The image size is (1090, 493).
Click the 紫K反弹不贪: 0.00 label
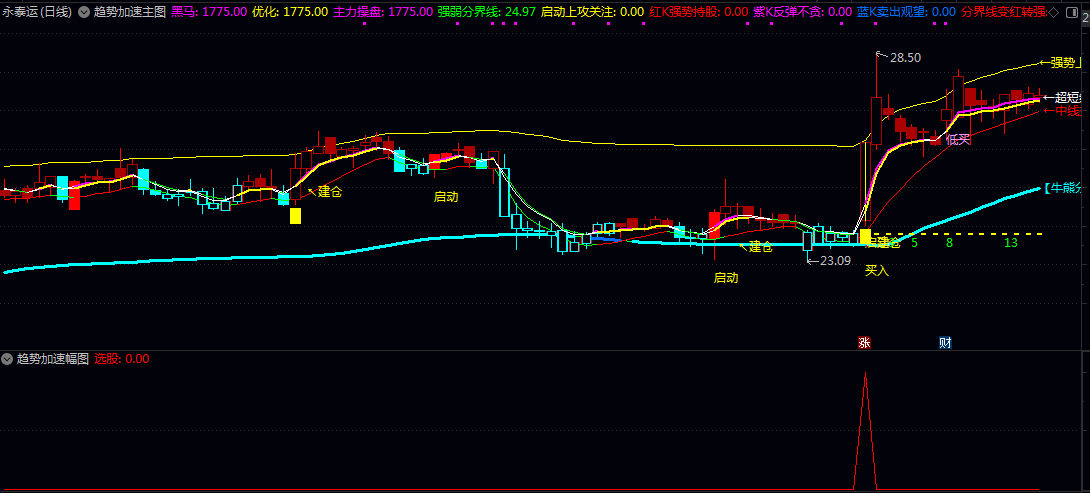[x=802, y=12]
